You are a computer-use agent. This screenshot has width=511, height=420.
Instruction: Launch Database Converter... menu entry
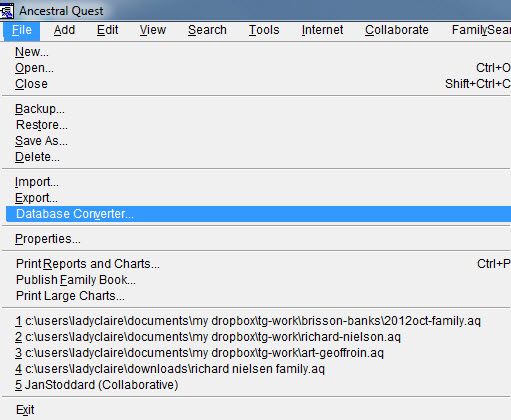(257, 214)
